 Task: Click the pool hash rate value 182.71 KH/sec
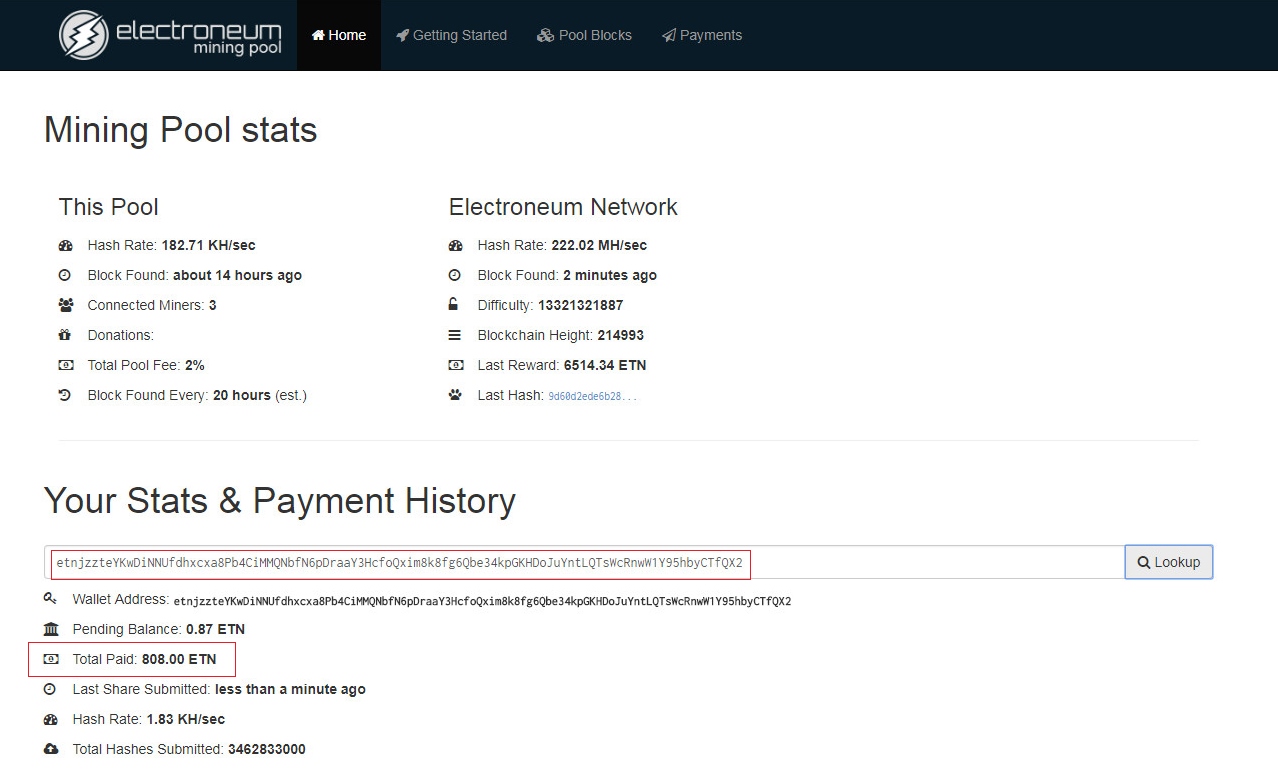[x=208, y=245]
